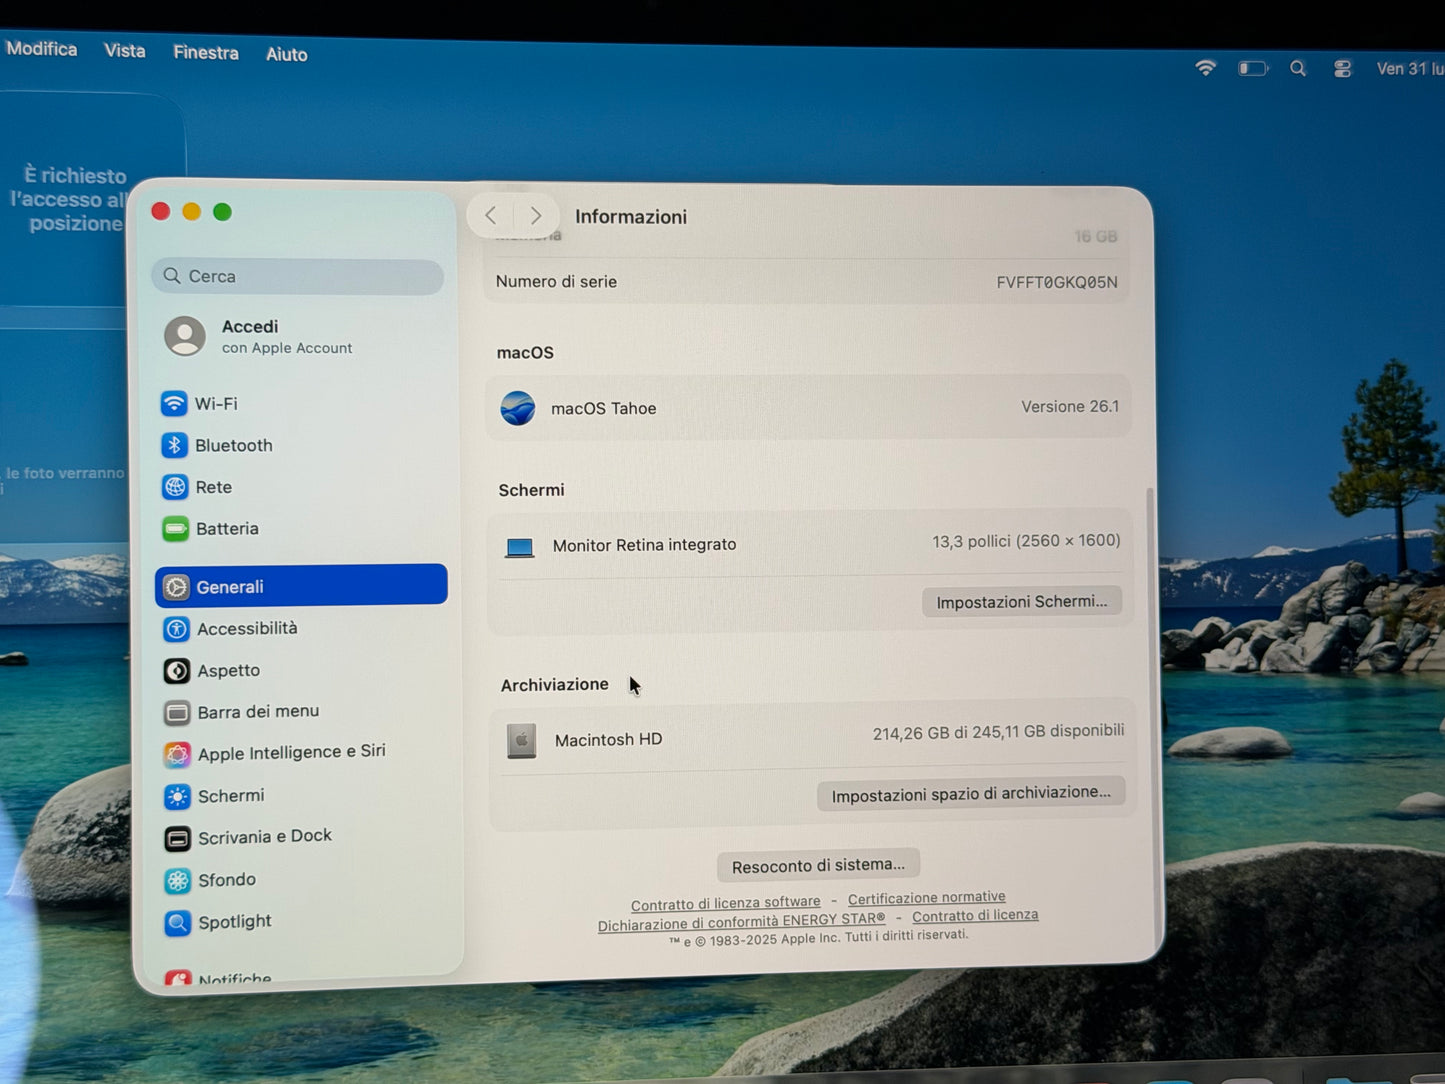1445x1084 pixels.
Task: Click the macOS Tahoe logo icon
Action: (518, 408)
